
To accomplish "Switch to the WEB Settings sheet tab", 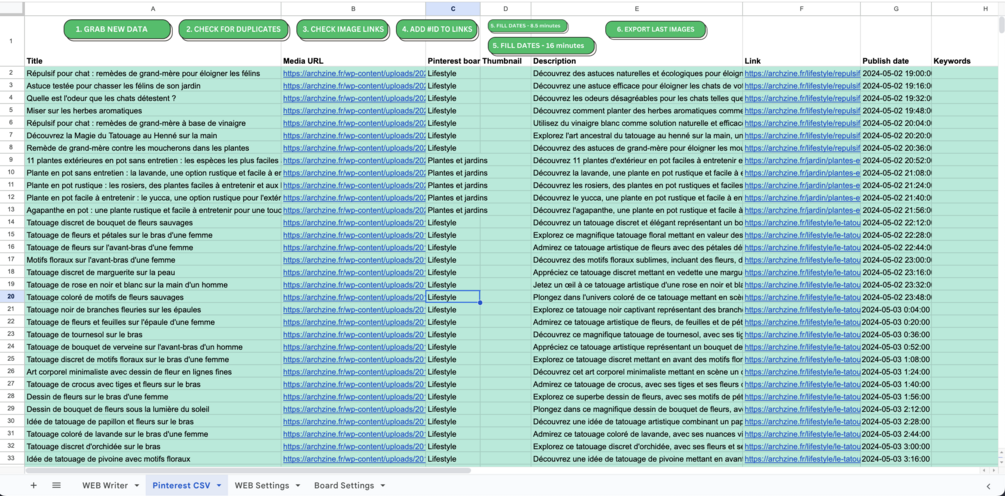I will 262,486.
